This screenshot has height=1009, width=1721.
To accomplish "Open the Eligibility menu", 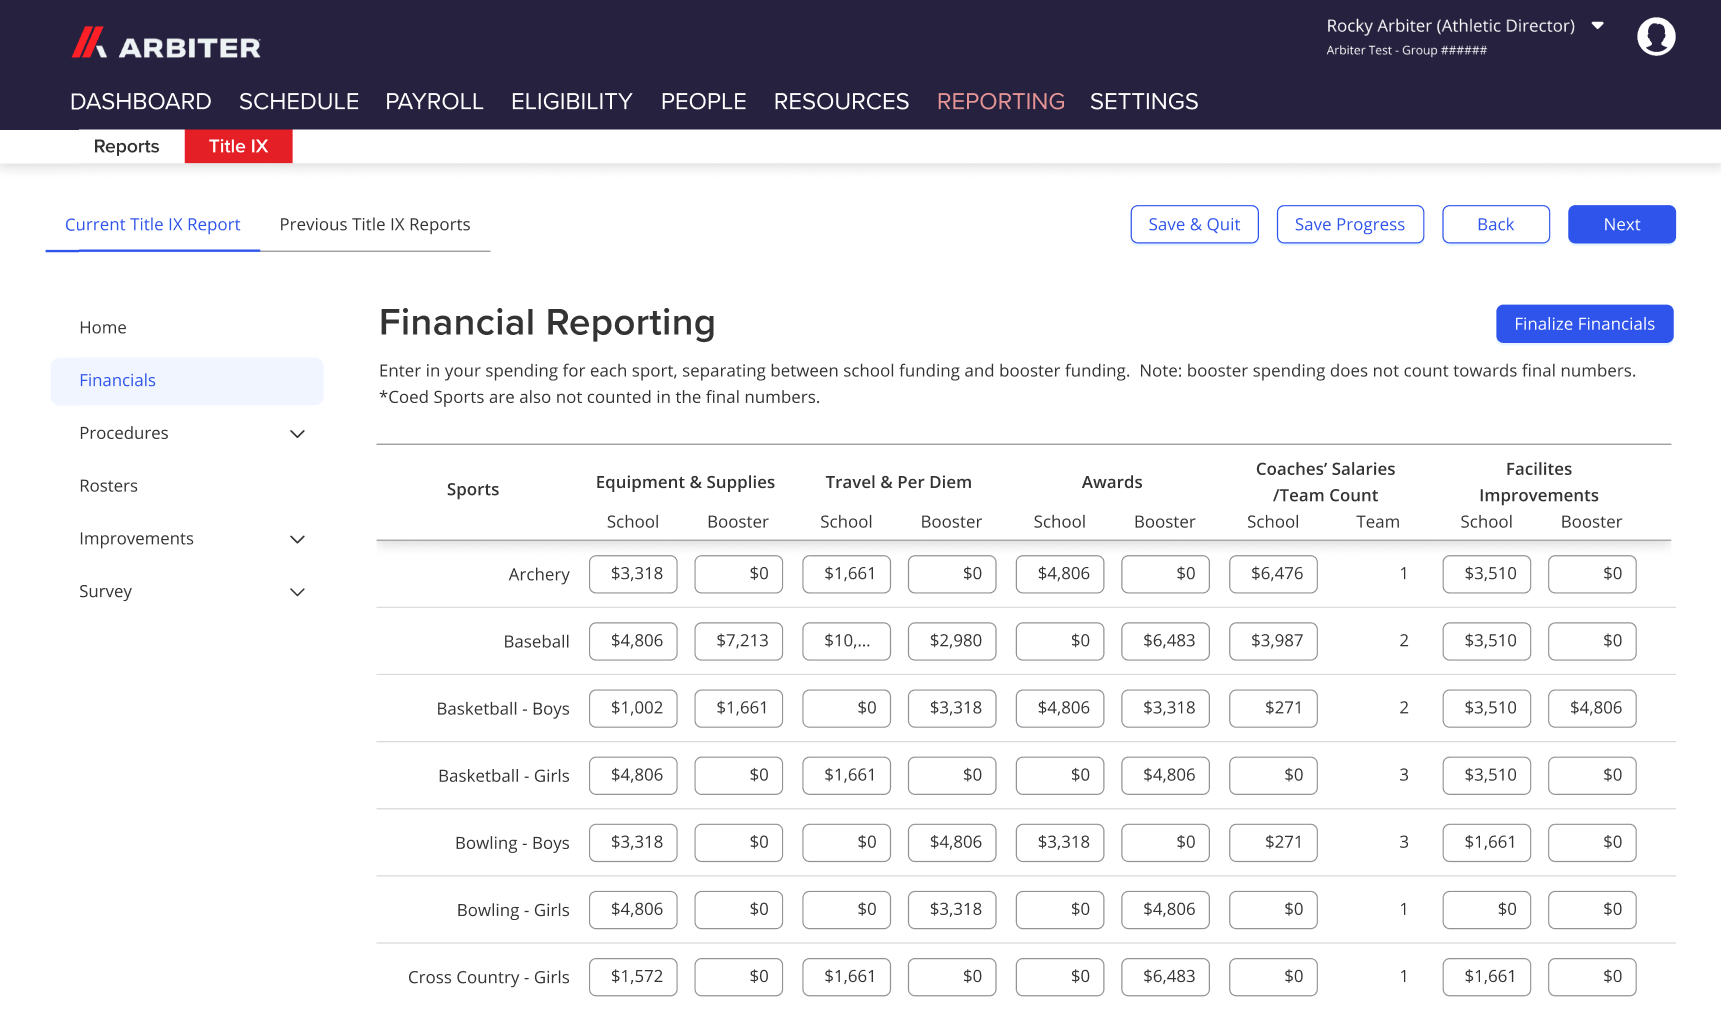I will 572,101.
